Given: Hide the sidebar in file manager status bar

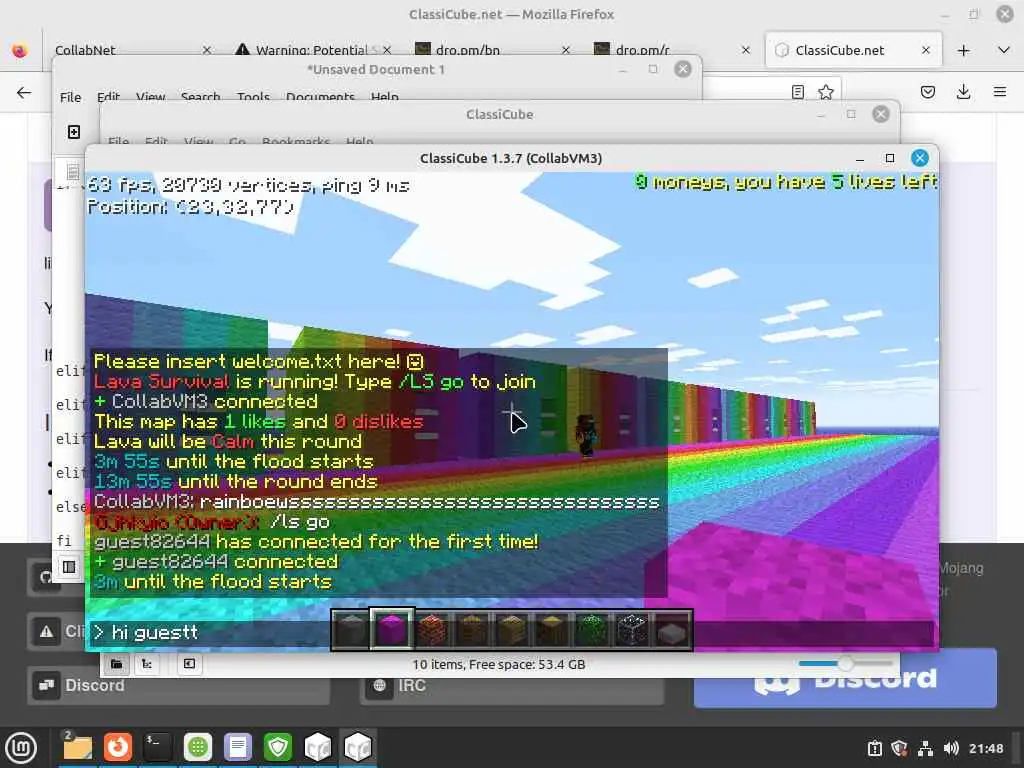Looking at the screenshot, I should tap(189, 664).
